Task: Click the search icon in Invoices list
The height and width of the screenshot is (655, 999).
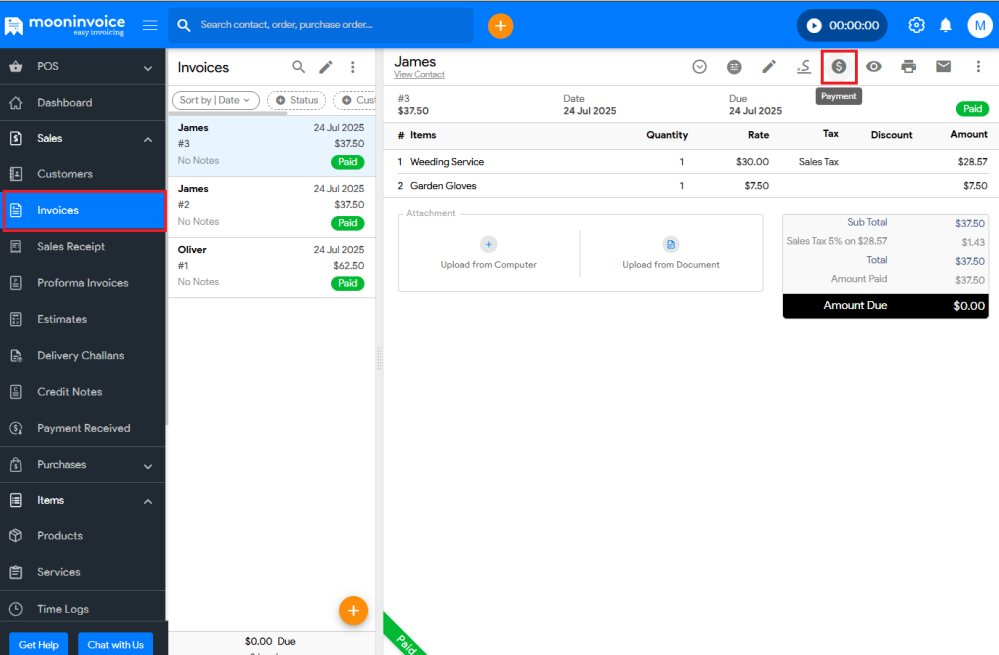Action: 299,67
